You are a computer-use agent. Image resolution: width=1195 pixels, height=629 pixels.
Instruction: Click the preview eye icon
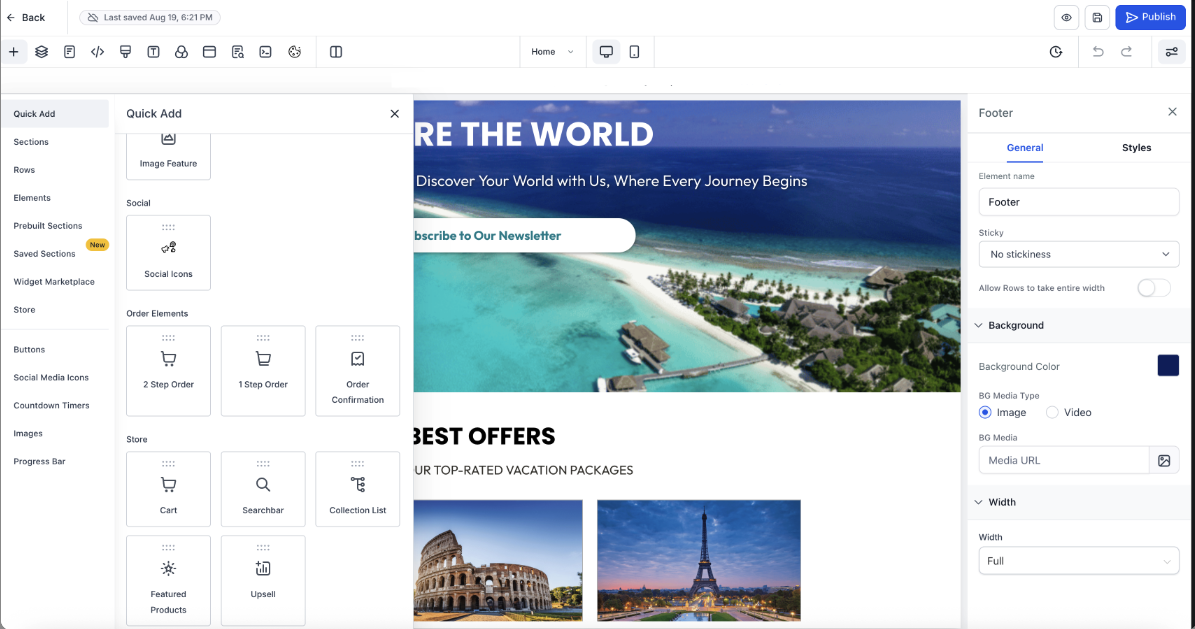tap(1066, 18)
